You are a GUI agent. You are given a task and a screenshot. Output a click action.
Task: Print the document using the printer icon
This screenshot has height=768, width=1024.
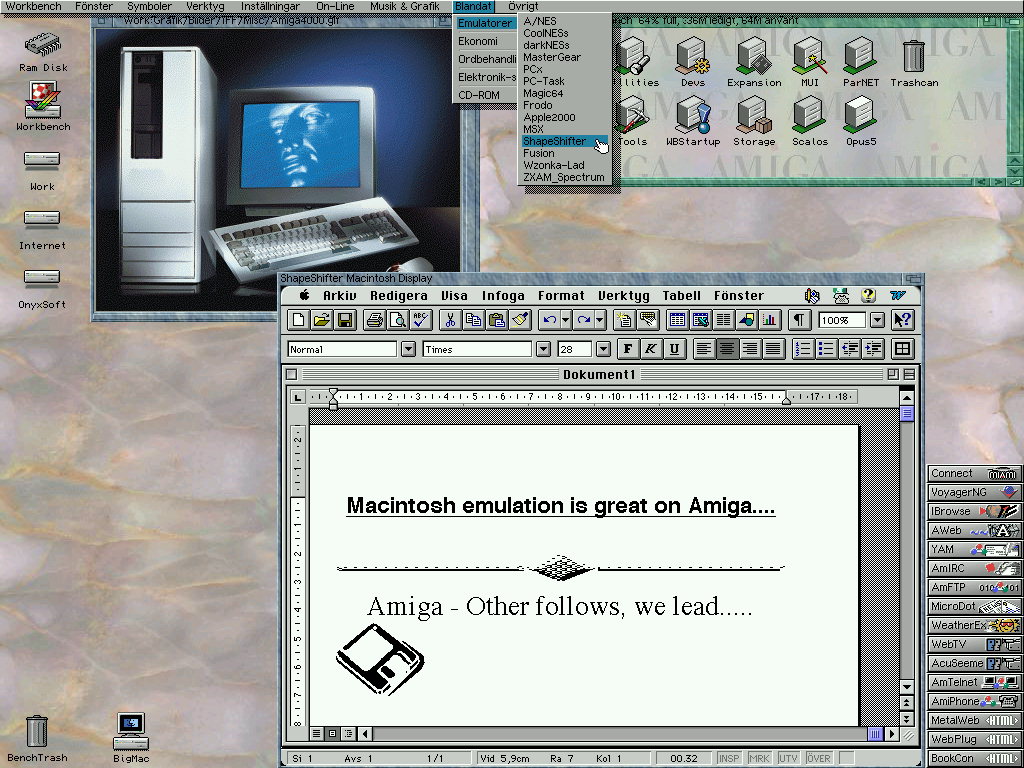point(374,320)
